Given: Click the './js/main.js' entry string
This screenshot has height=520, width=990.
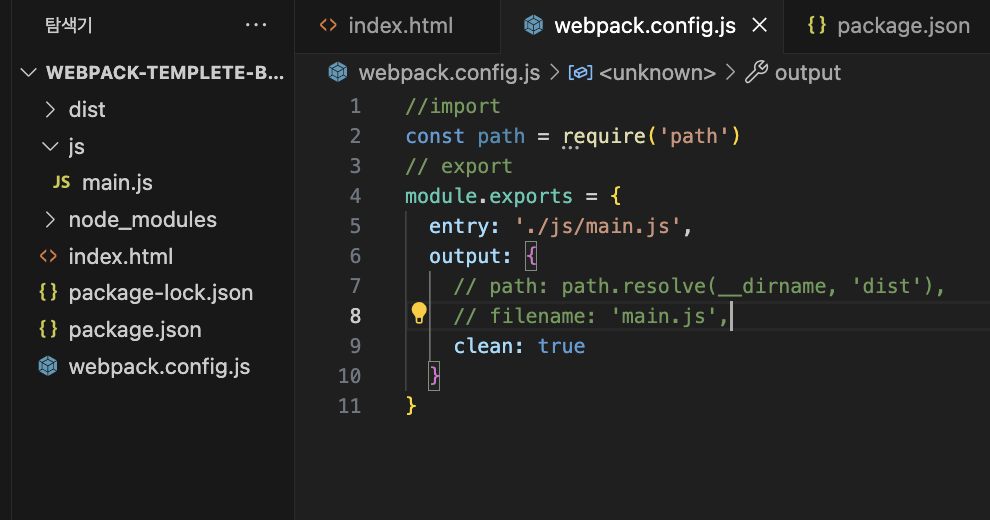Looking at the screenshot, I should click(598, 226).
